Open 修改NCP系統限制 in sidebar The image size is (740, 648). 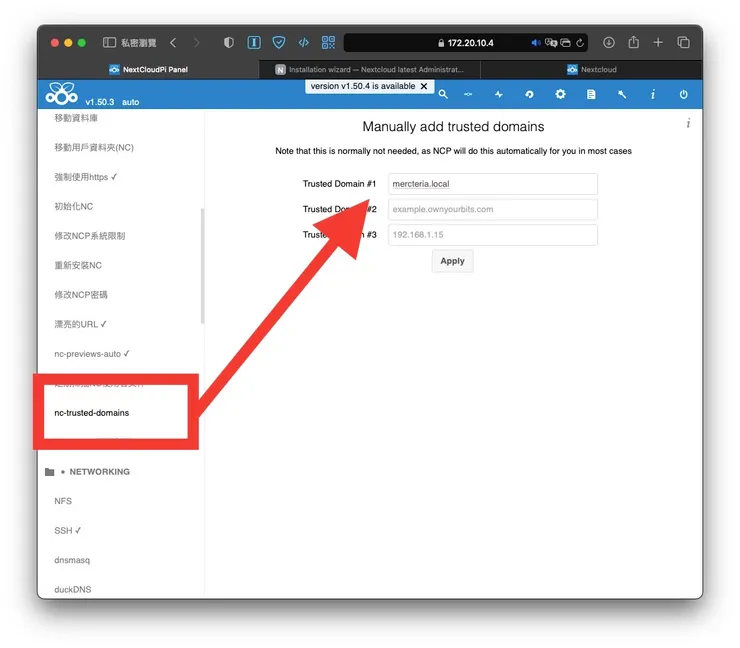tap(90, 236)
